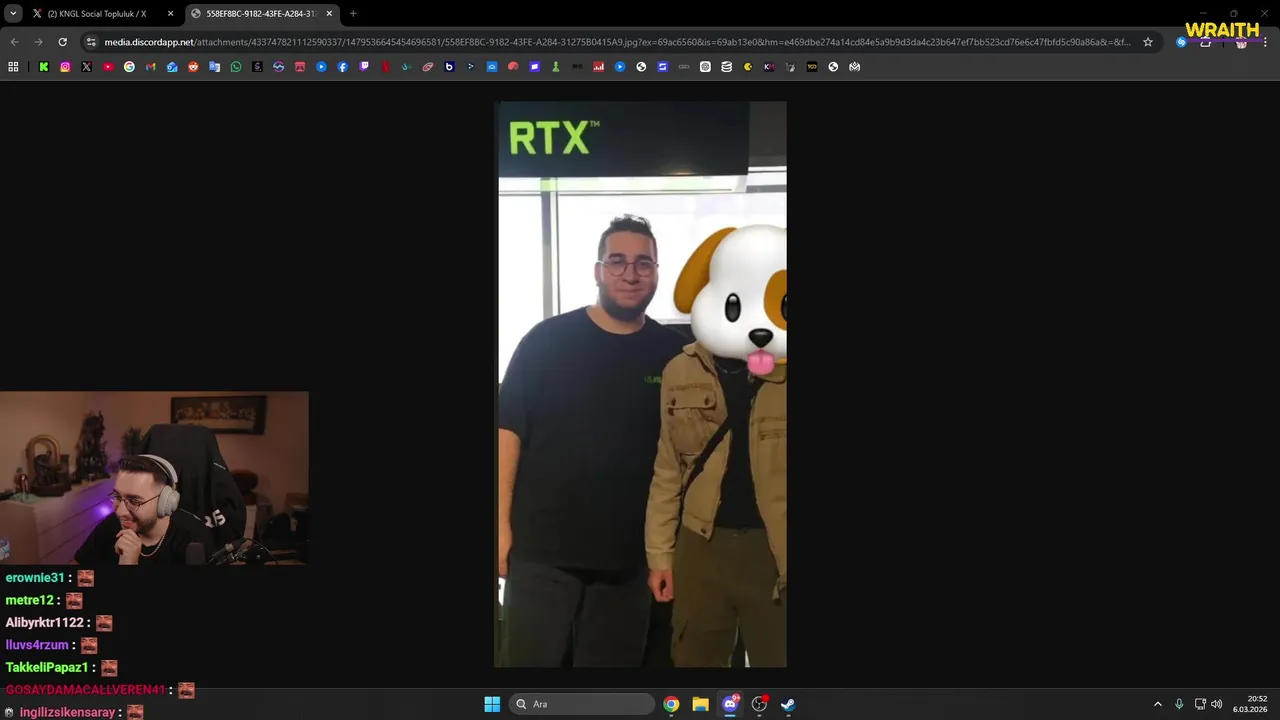
Task: Click chat username Alibyrktr1122
Action: (x=45, y=623)
